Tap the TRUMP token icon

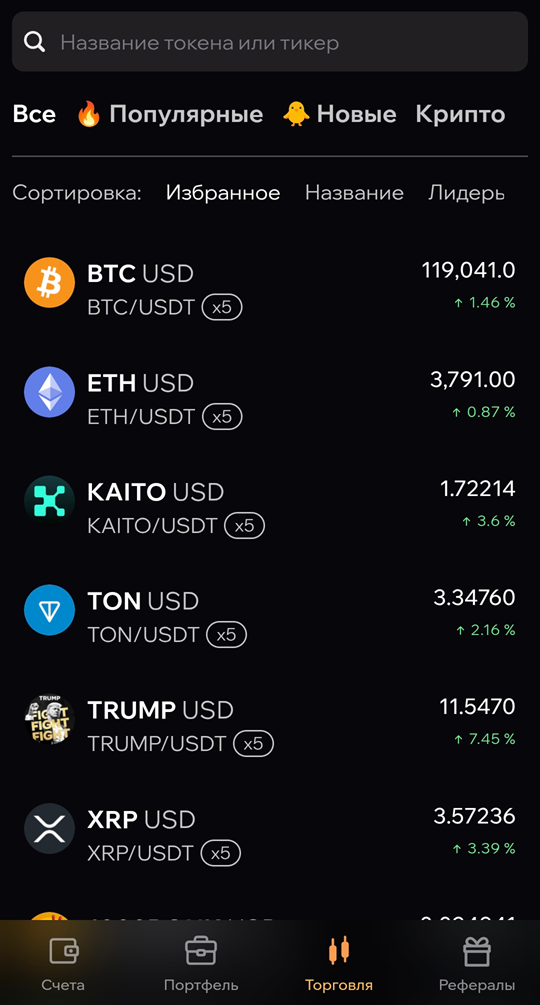pyautogui.click(x=49, y=719)
